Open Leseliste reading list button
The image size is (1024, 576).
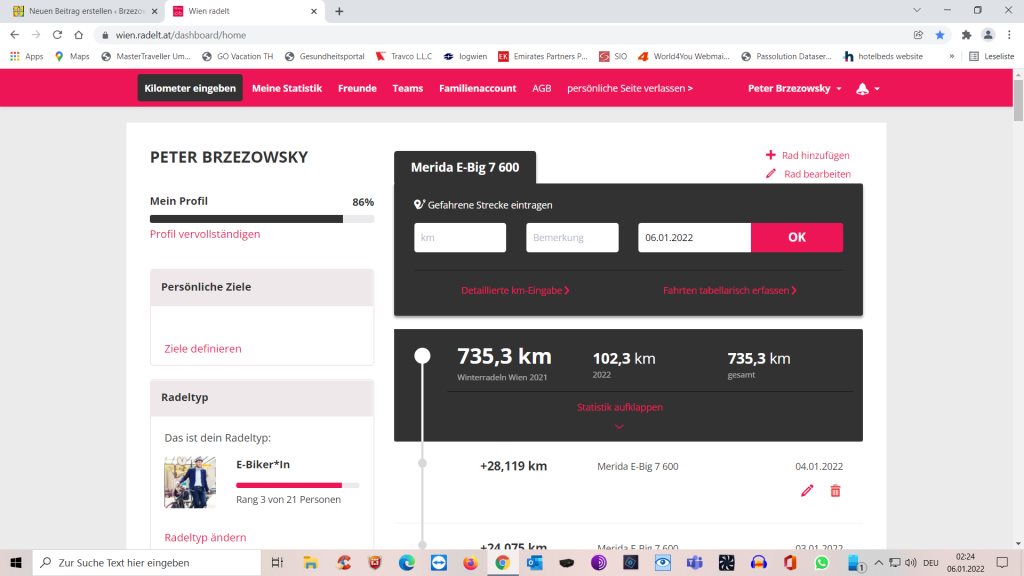coord(992,56)
